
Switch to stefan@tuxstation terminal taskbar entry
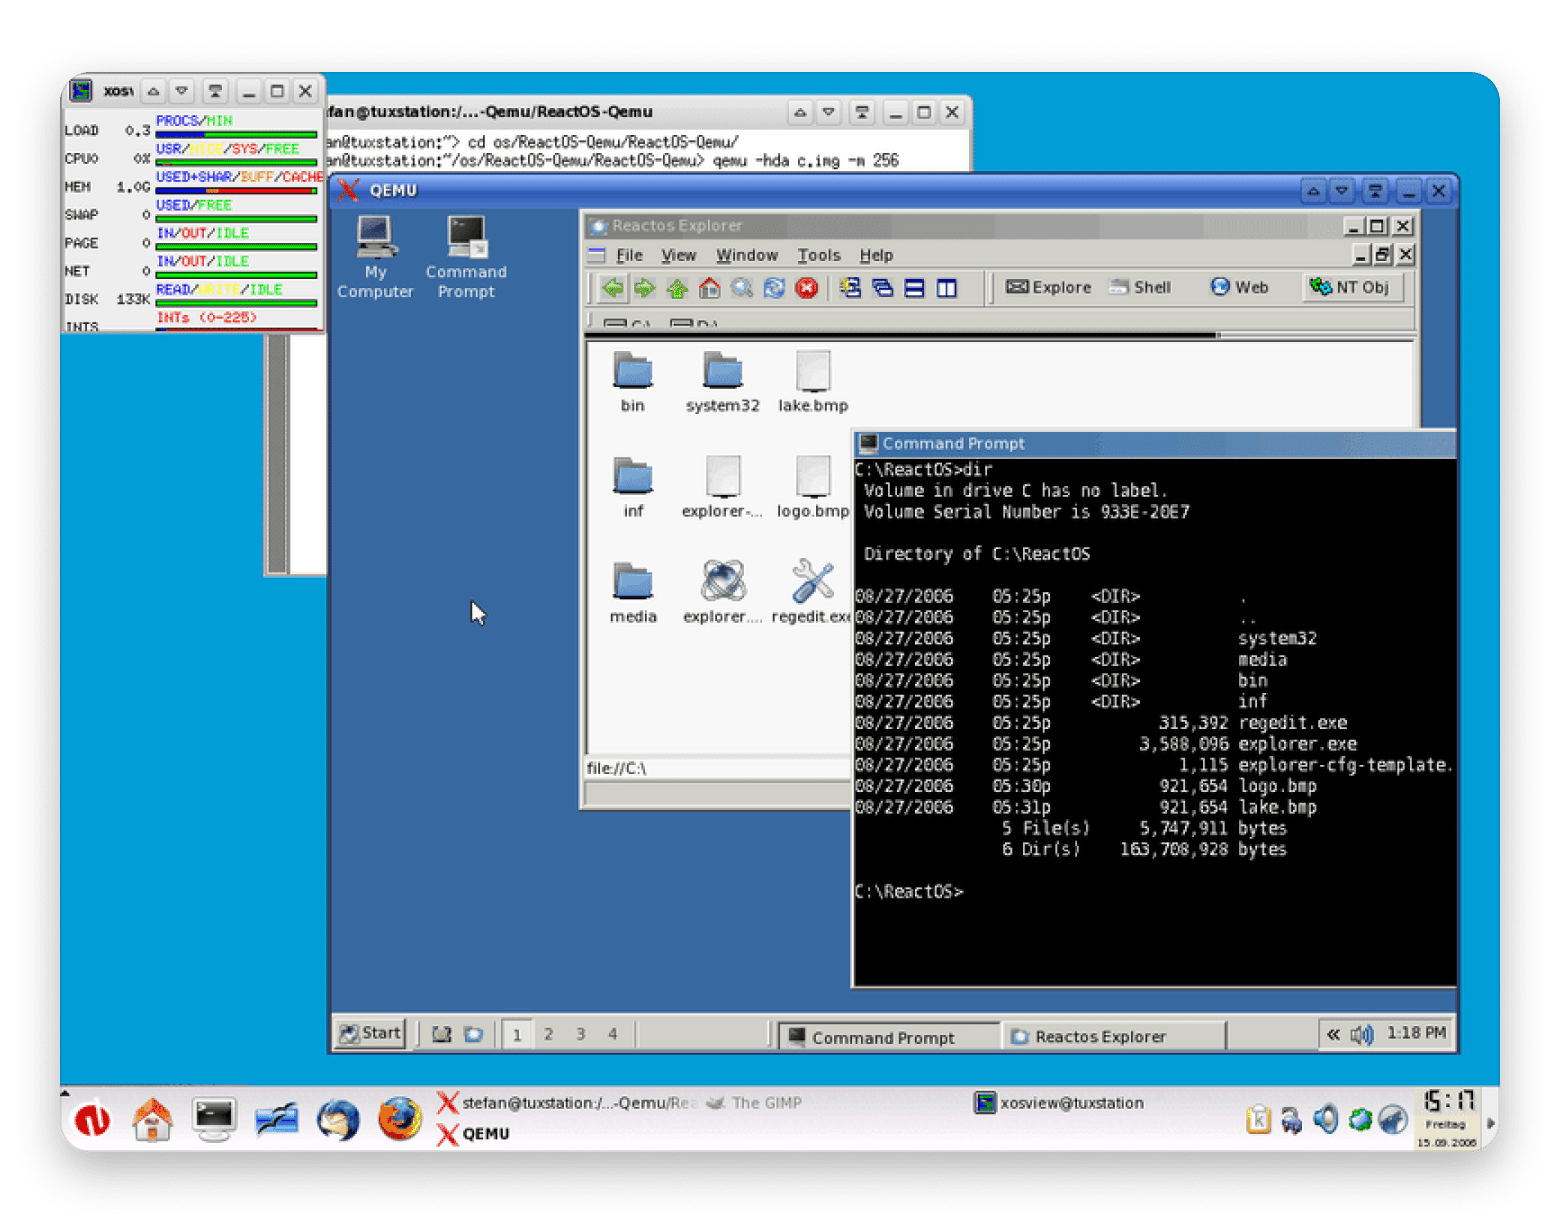click(567, 1103)
